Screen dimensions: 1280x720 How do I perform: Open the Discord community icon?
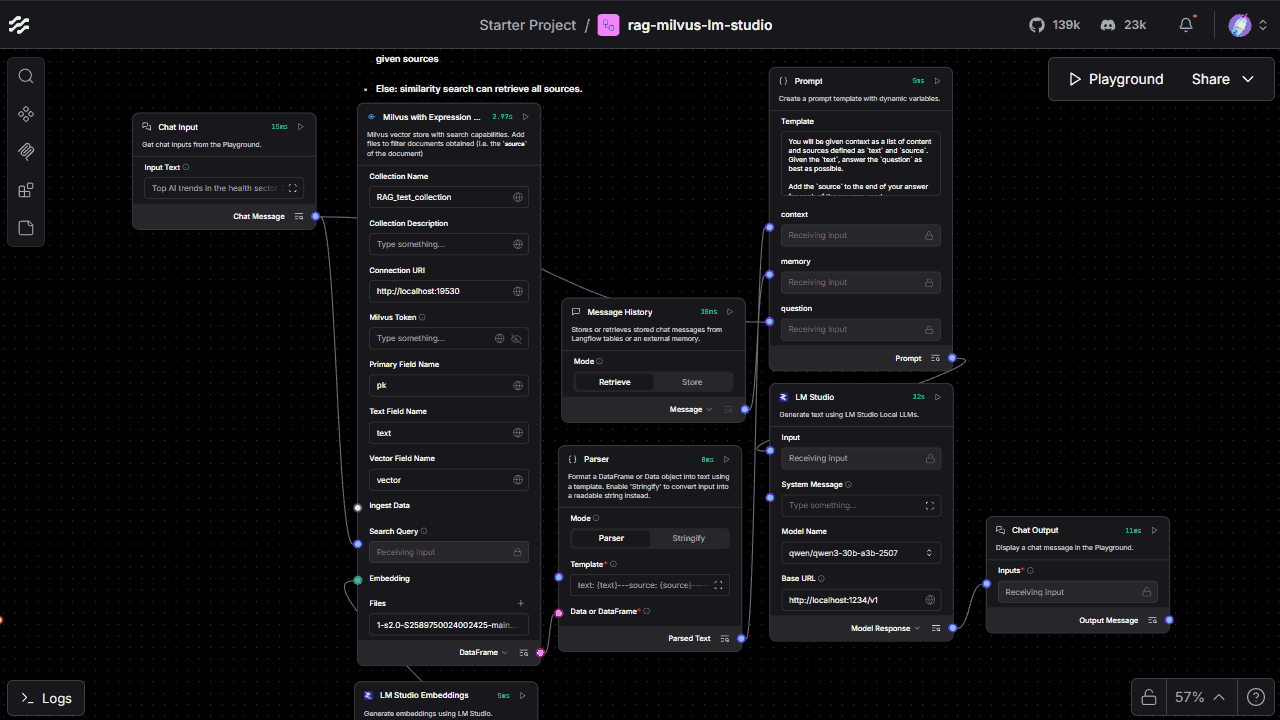coord(1108,25)
